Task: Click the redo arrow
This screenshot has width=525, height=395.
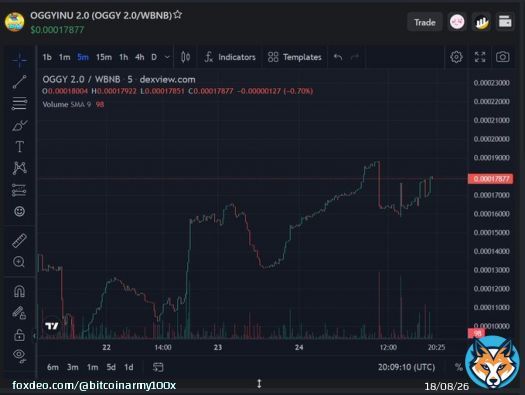Action: tap(355, 57)
